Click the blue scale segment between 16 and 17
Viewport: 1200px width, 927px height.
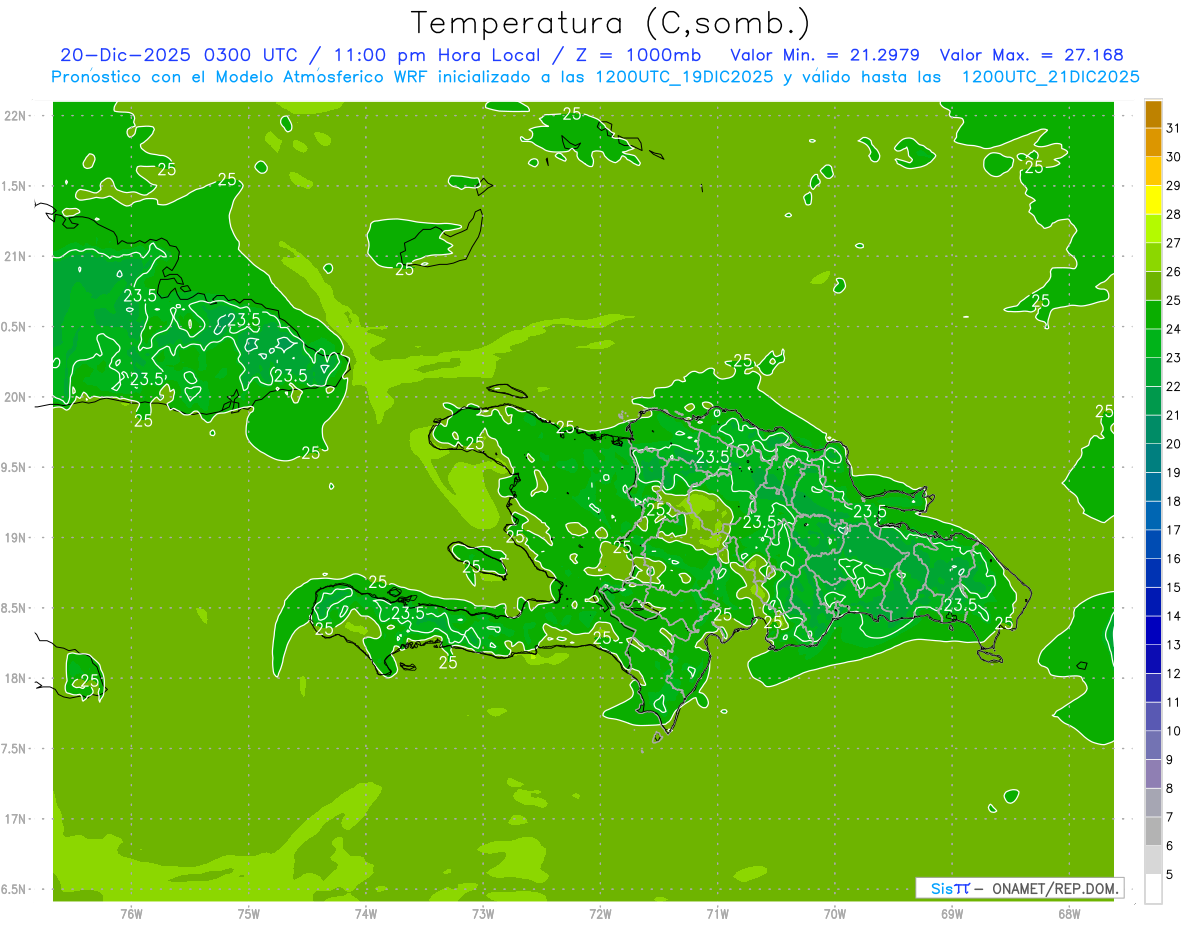pyautogui.click(x=1153, y=544)
